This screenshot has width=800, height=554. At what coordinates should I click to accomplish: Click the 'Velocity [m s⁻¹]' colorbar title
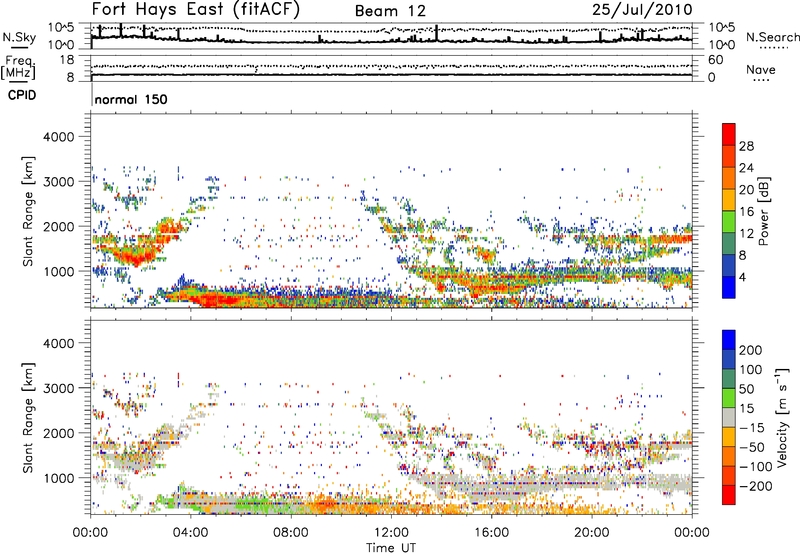(x=781, y=418)
